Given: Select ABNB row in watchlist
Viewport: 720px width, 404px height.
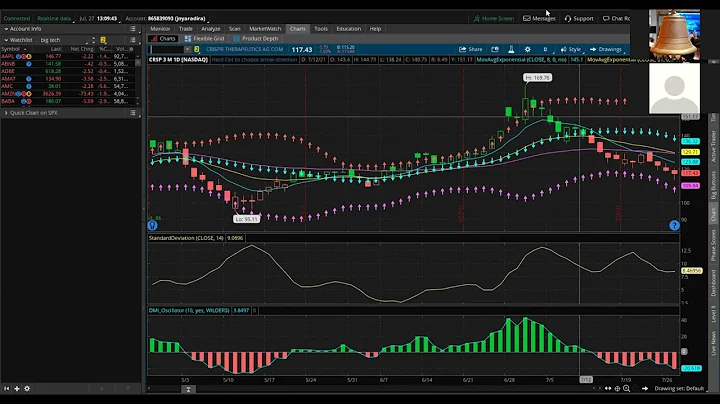Looking at the screenshot, I should click(x=68, y=64).
